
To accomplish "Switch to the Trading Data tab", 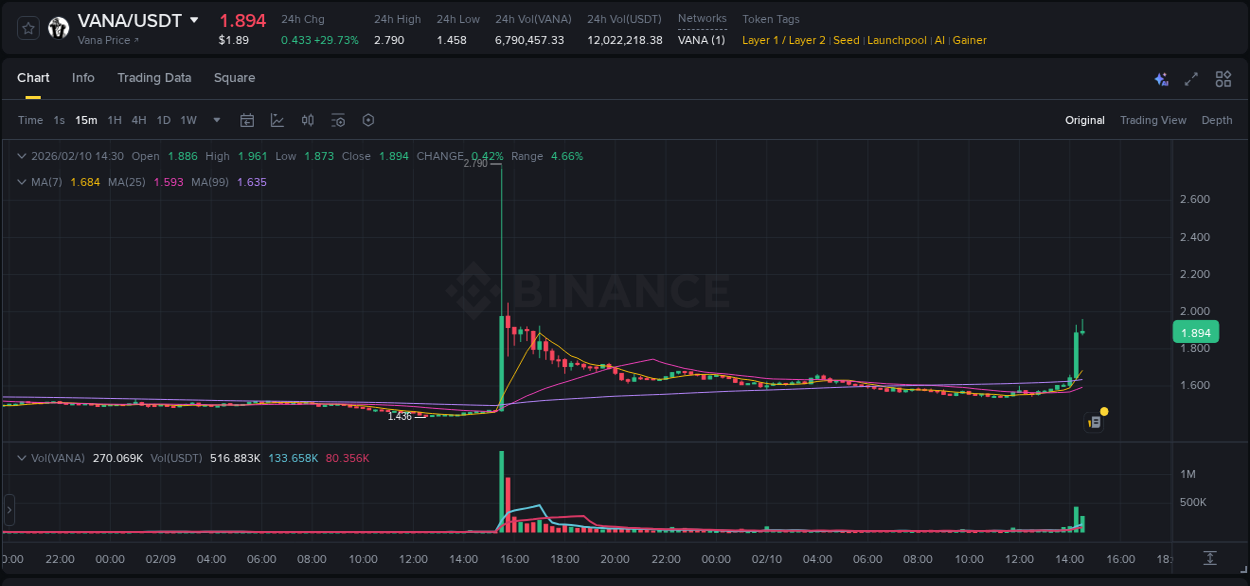I will click(x=154, y=78).
